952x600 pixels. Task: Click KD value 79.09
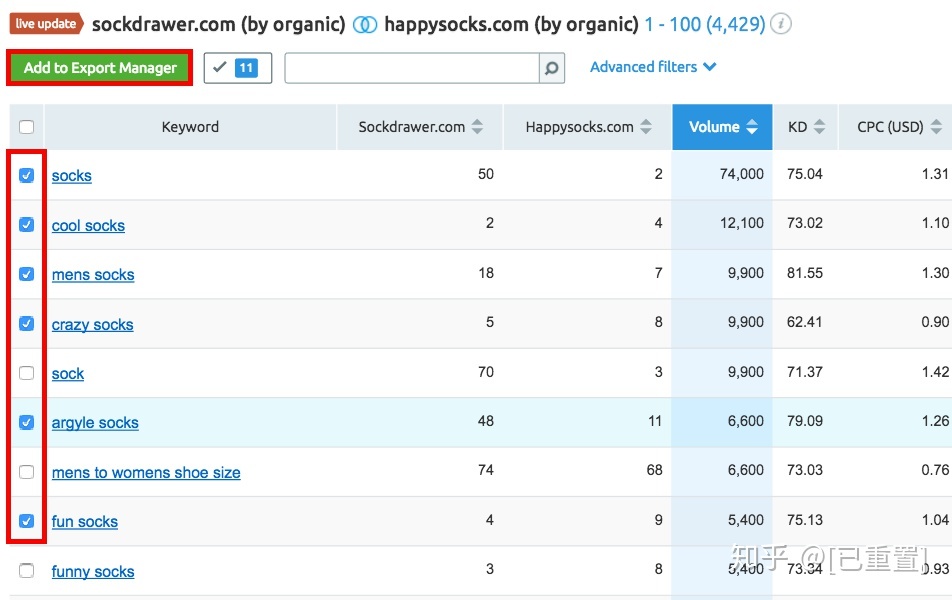click(x=804, y=421)
